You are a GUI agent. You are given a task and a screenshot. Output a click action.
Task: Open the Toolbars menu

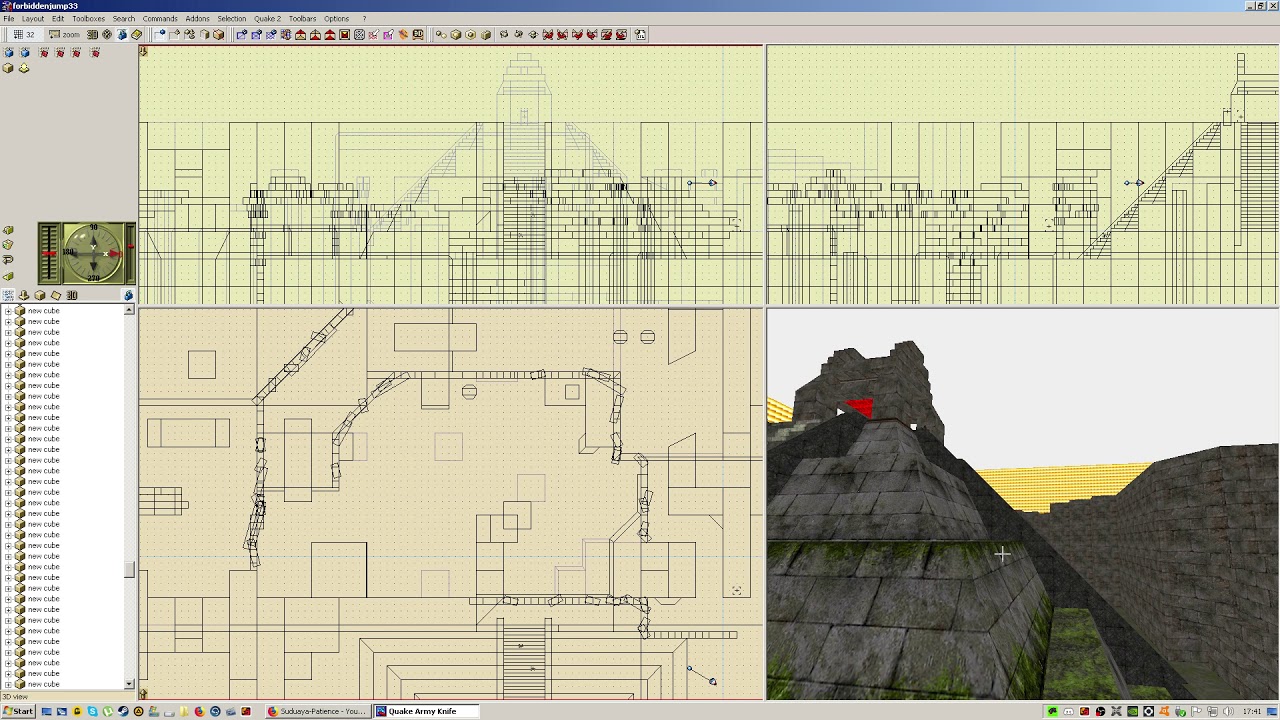302,18
